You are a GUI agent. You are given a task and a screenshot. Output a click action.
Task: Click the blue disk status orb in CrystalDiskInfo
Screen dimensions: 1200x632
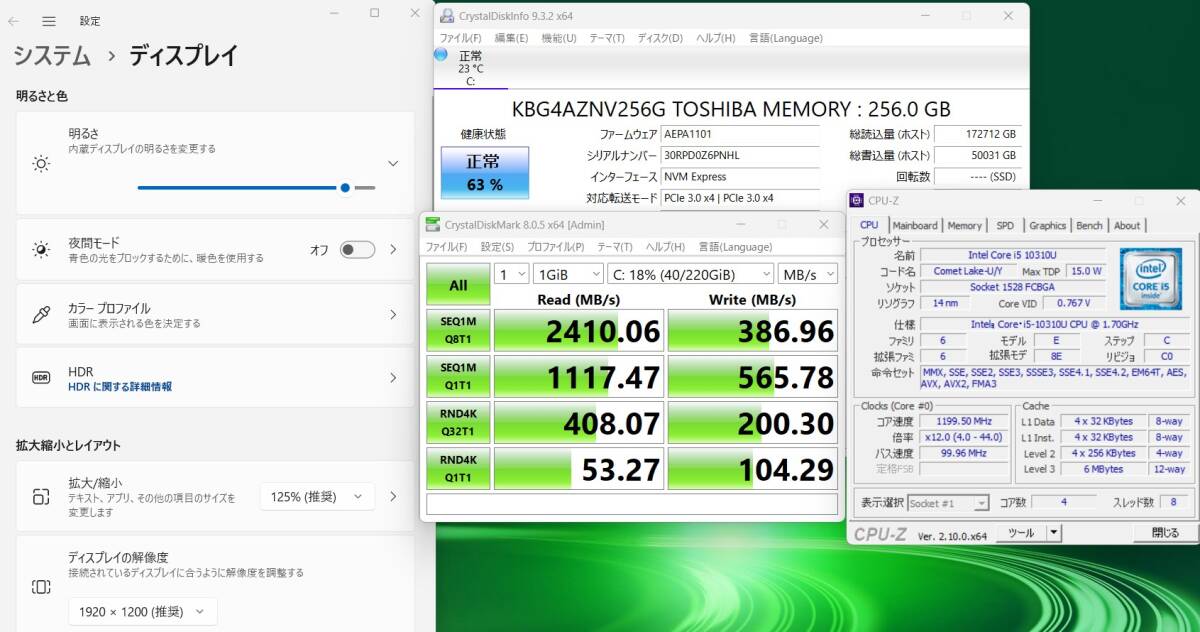pos(441,54)
